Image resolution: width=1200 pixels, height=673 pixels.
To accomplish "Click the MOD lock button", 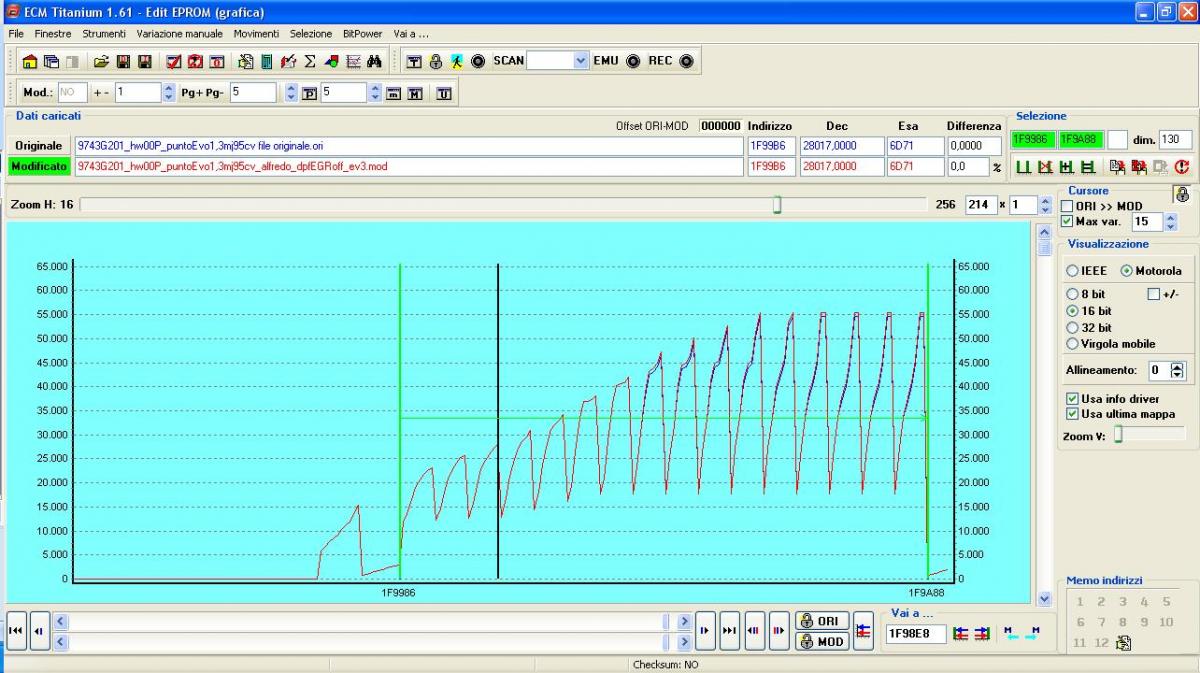I will (823, 642).
